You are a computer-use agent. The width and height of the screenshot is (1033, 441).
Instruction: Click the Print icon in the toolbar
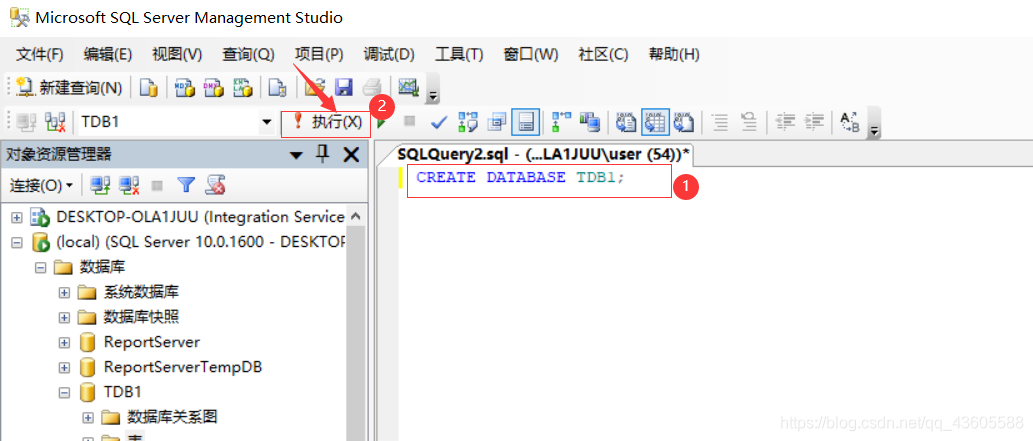[x=372, y=88]
